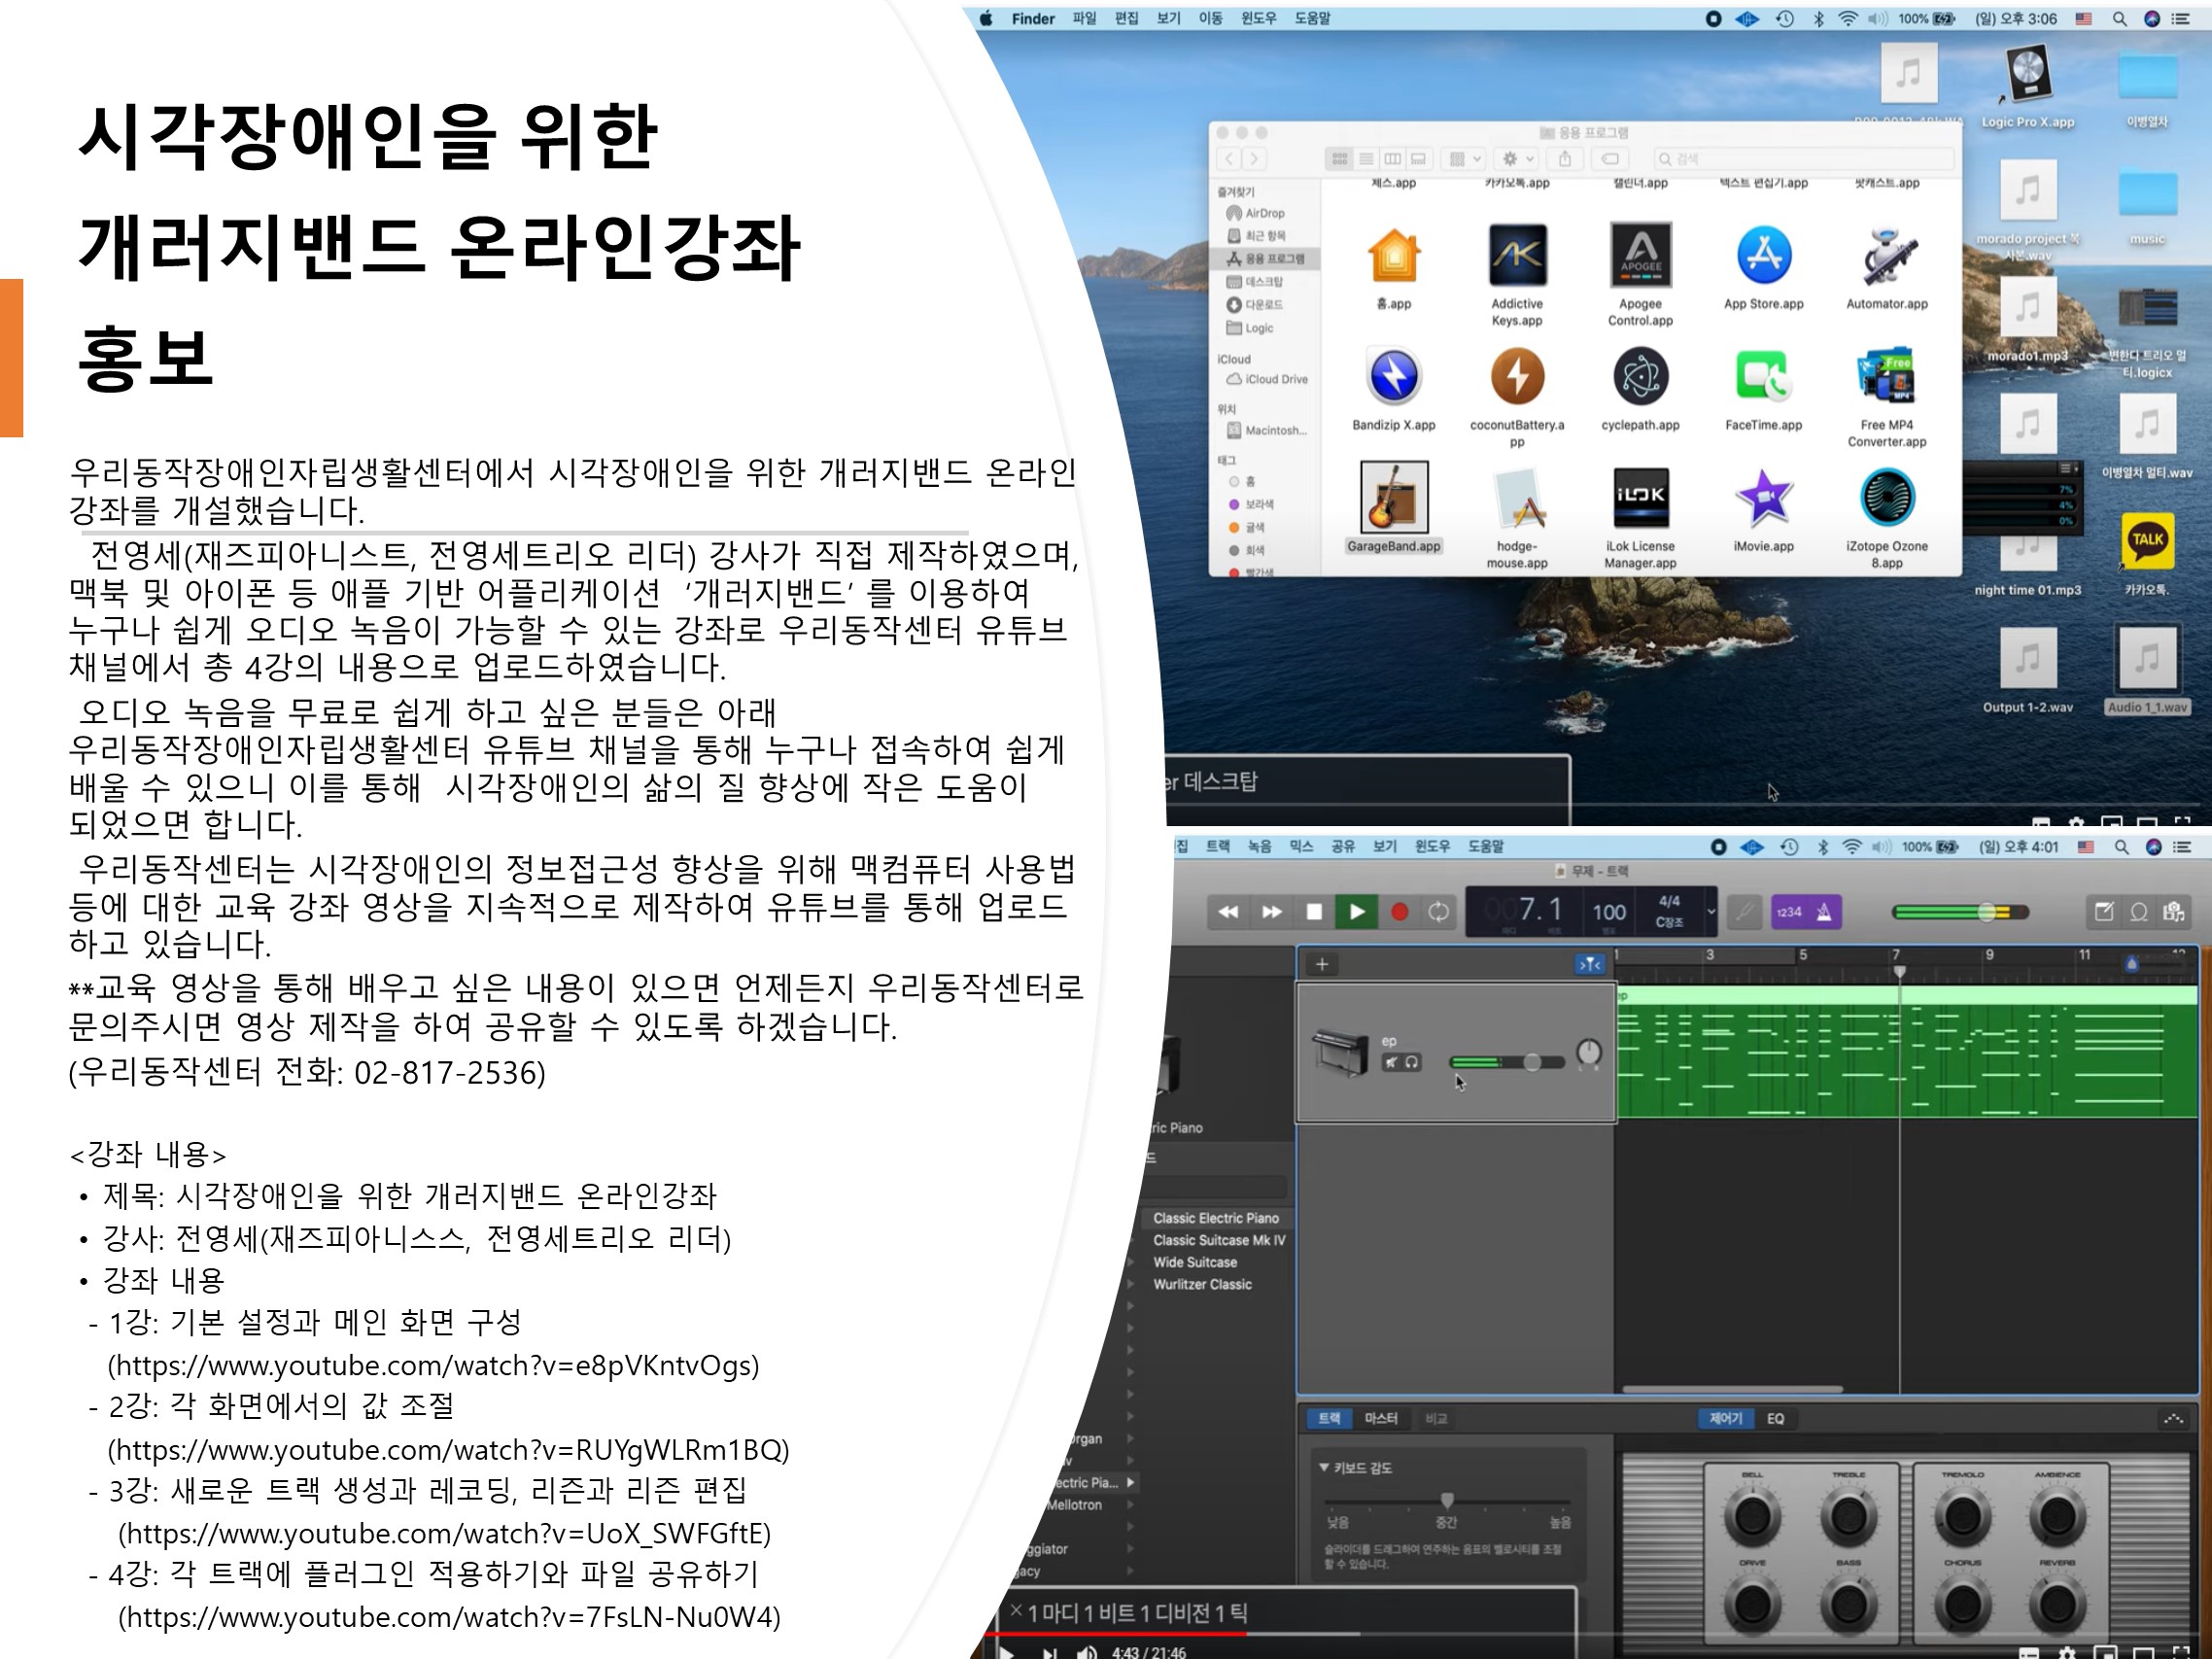Screen dimensions: 2212x1659
Task: Expand the Mellotron library category arrow
Action: tap(1131, 1504)
